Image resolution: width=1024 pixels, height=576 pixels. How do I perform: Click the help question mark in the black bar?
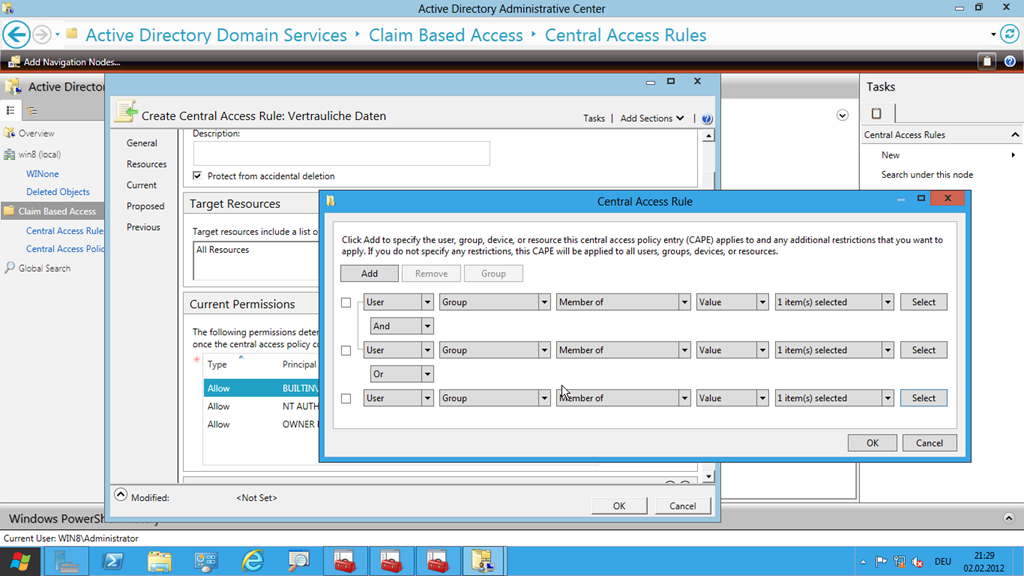click(1010, 61)
